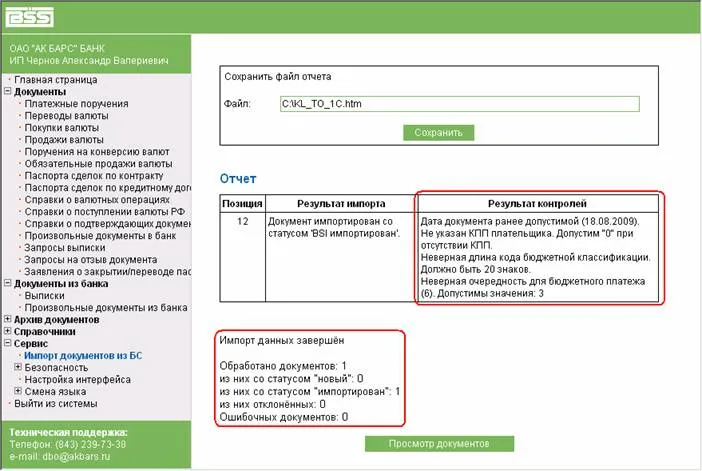Open Справки о поступлении валюты РФ
702x471 pixels.
pos(104,212)
